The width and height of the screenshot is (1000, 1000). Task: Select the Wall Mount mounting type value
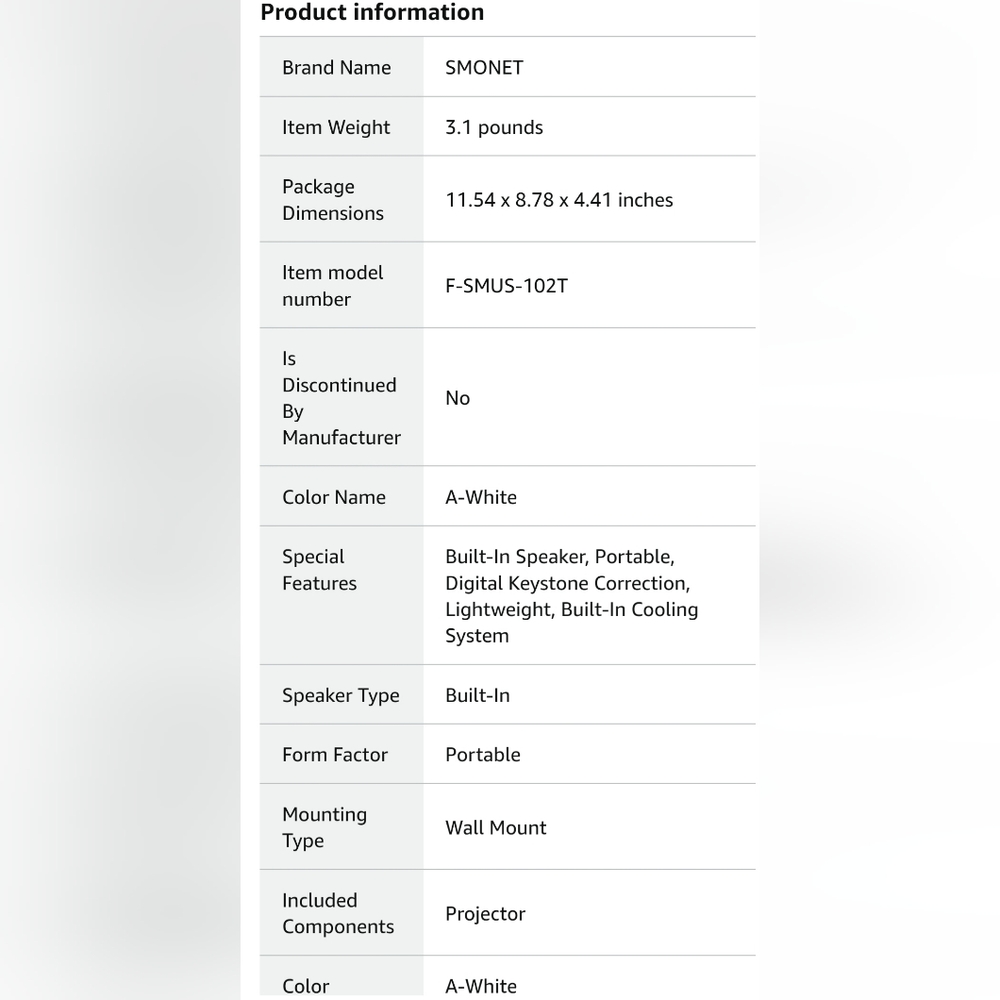[496, 828]
